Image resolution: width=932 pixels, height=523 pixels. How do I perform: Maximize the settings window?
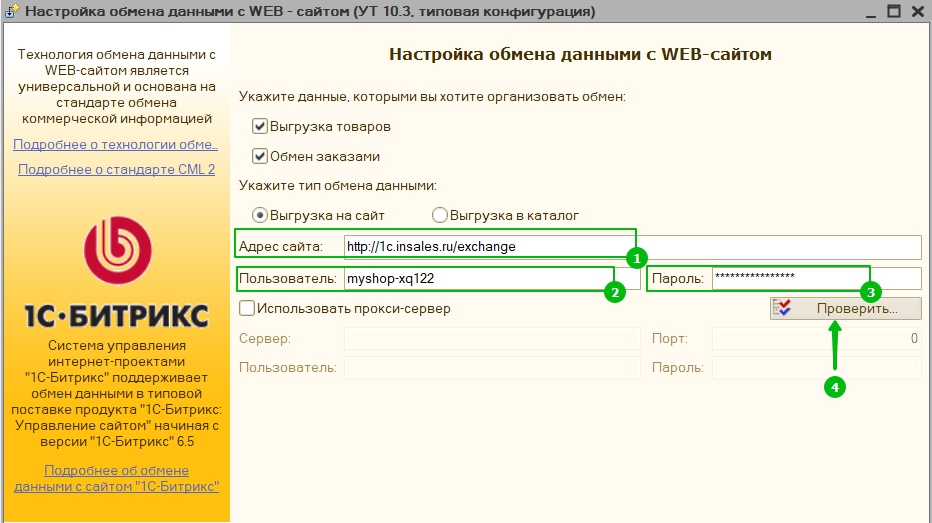[894, 11]
